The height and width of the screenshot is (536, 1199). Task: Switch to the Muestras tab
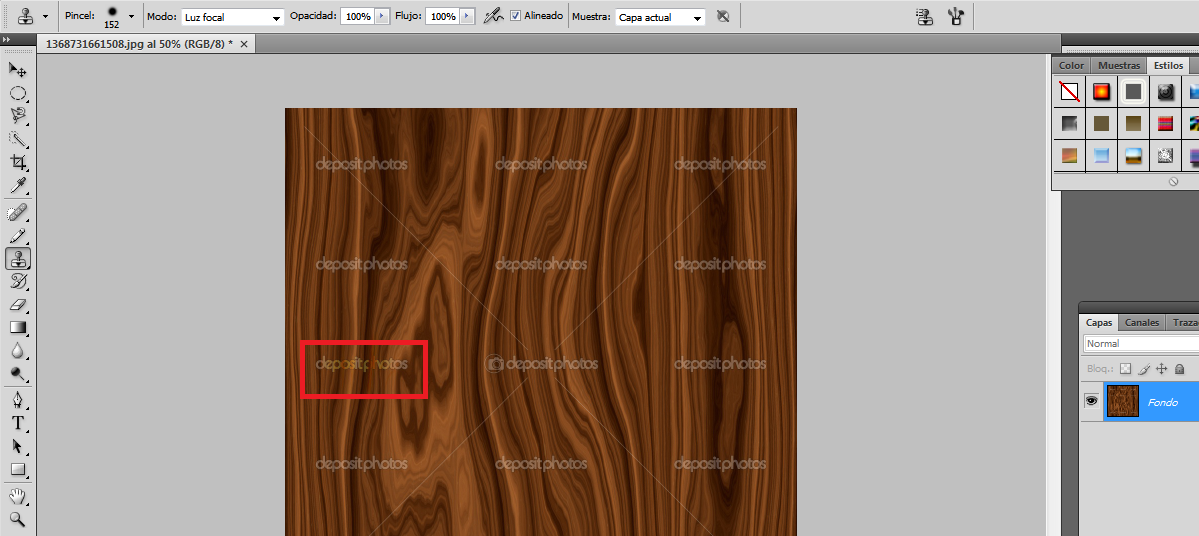click(x=1119, y=66)
